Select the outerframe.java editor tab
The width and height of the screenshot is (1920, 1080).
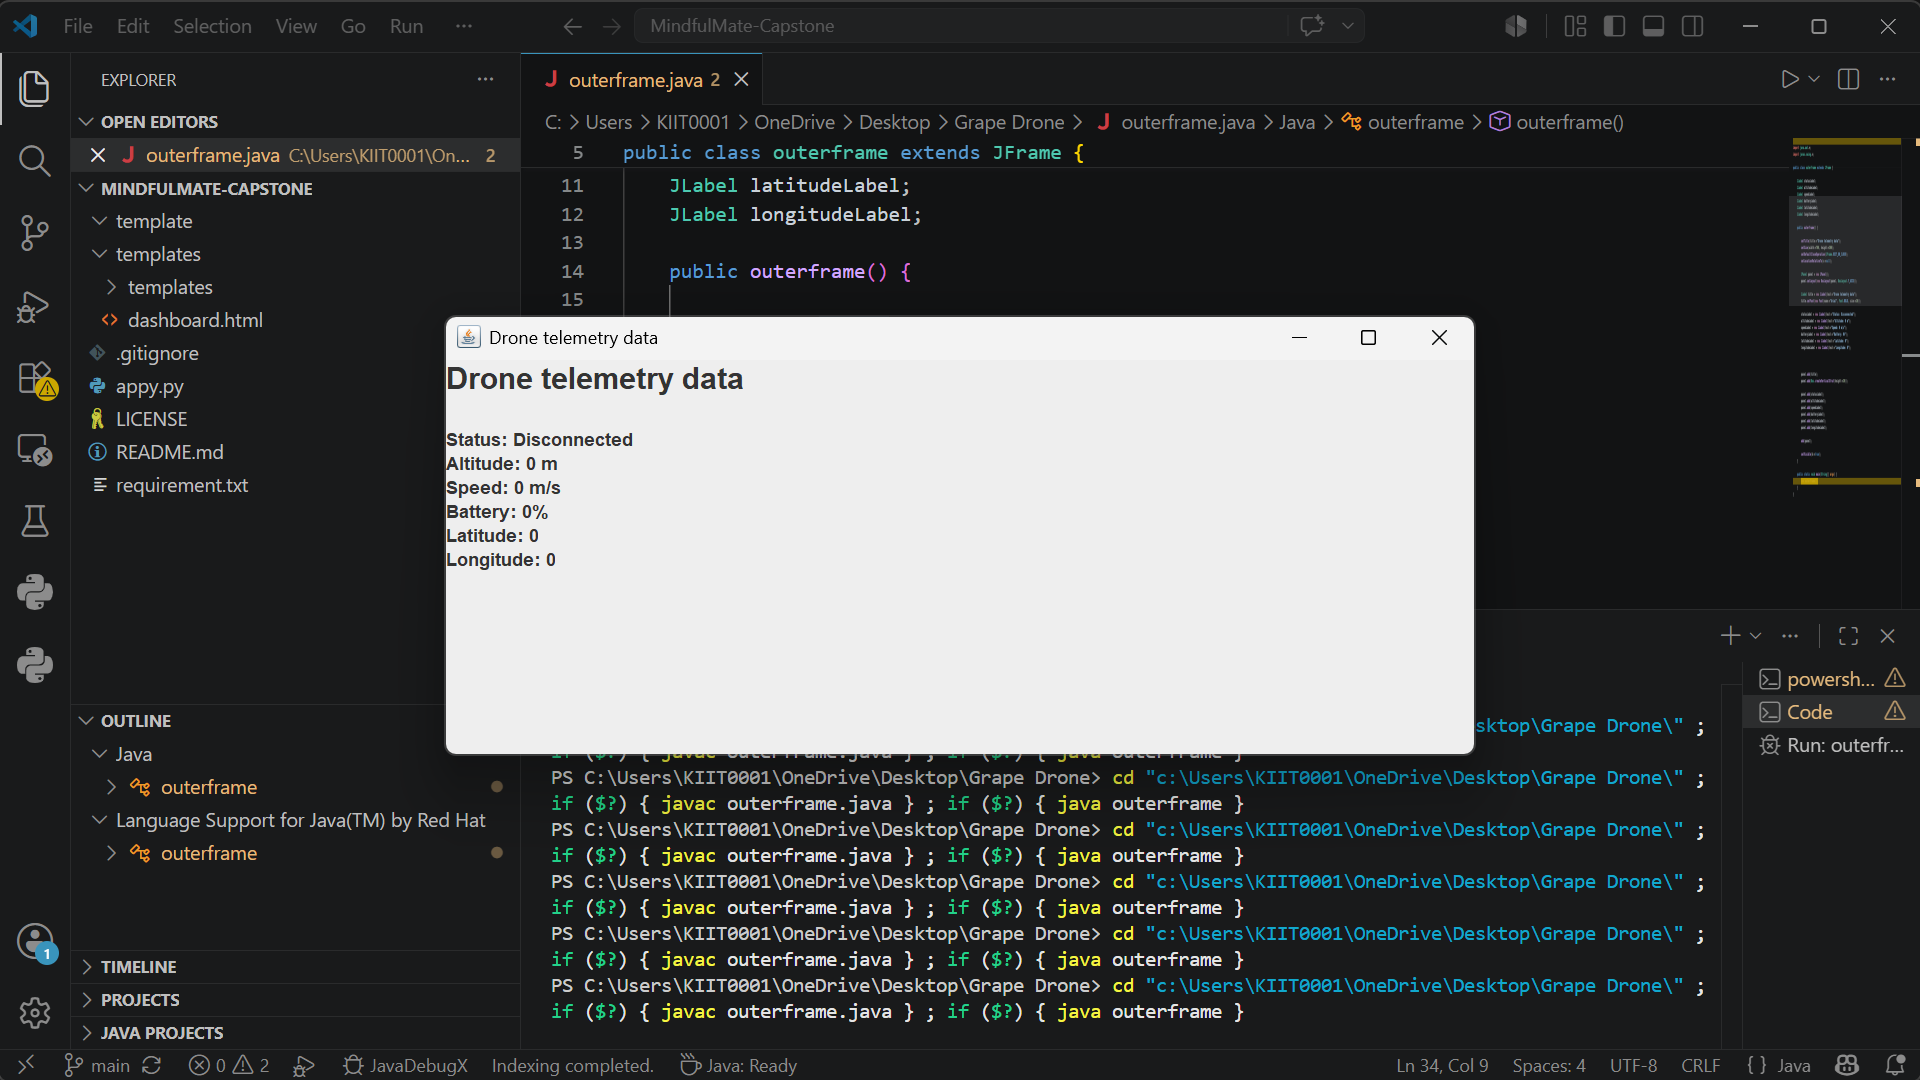[x=633, y=80]
